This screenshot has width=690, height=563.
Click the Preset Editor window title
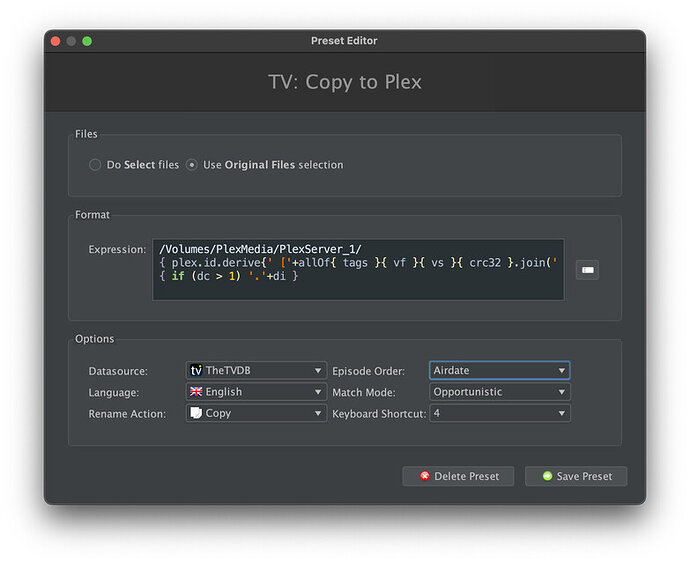pos(344,41)
